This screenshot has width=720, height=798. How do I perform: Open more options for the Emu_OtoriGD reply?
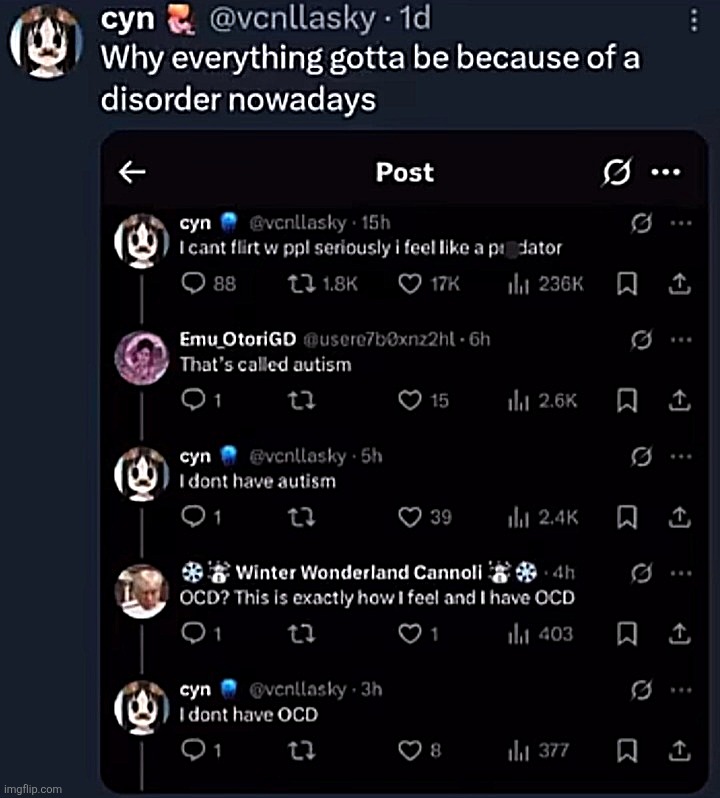pos(680,338)
